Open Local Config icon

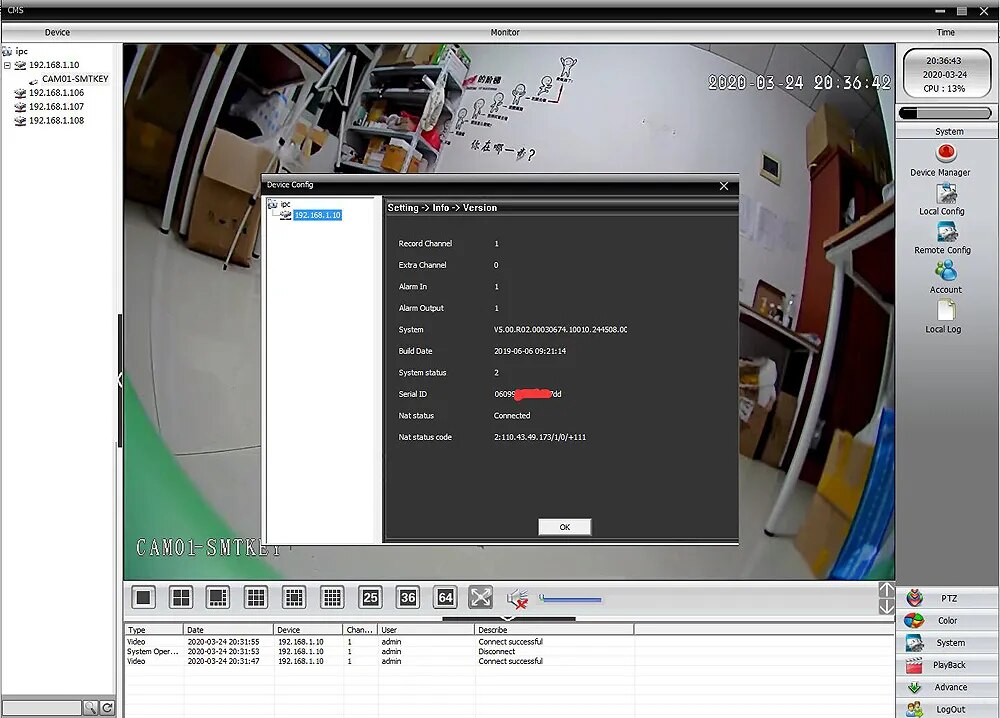(x=946, y=193)
